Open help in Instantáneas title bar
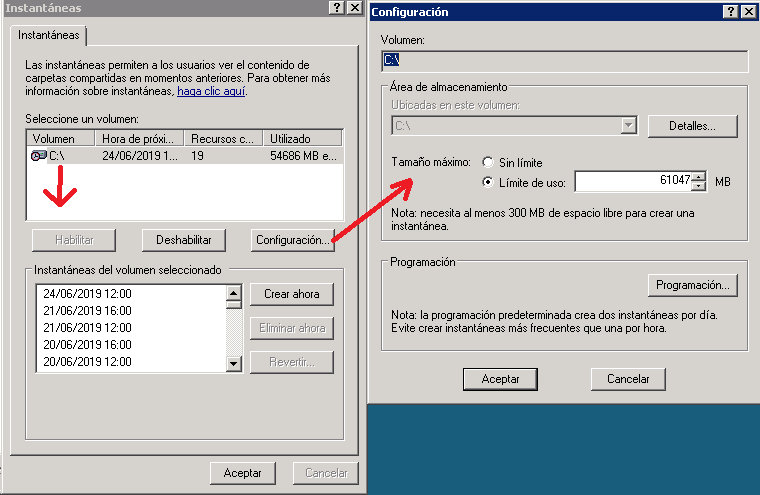 coord(336,8)
